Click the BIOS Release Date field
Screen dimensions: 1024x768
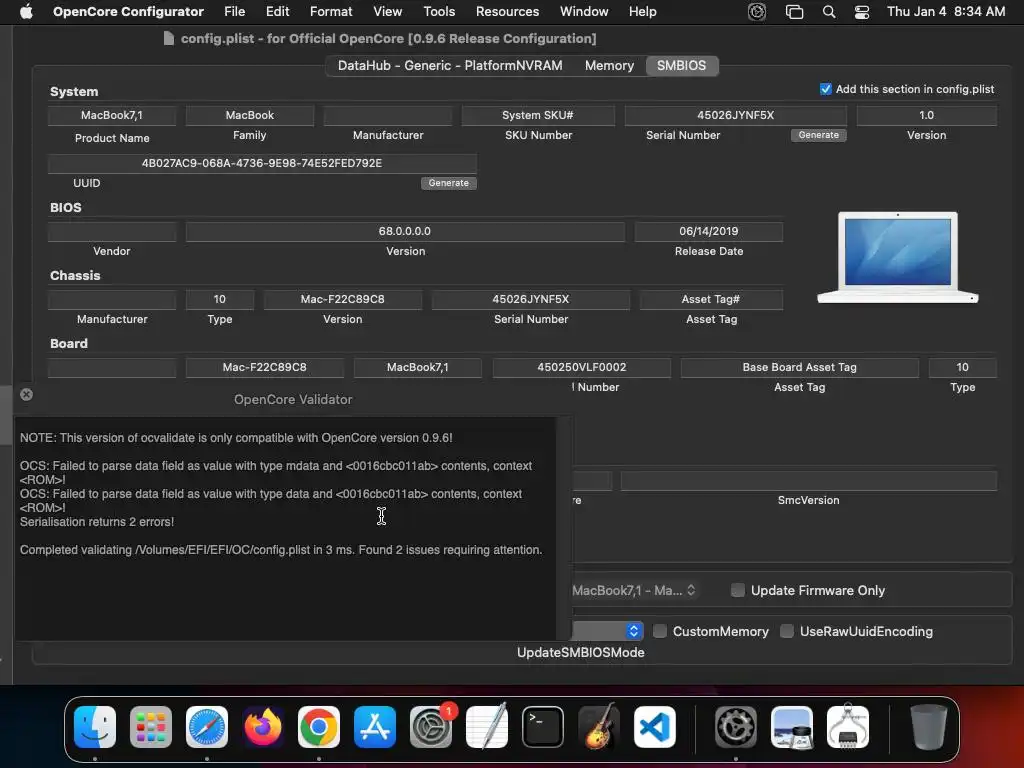pos(709,231)
